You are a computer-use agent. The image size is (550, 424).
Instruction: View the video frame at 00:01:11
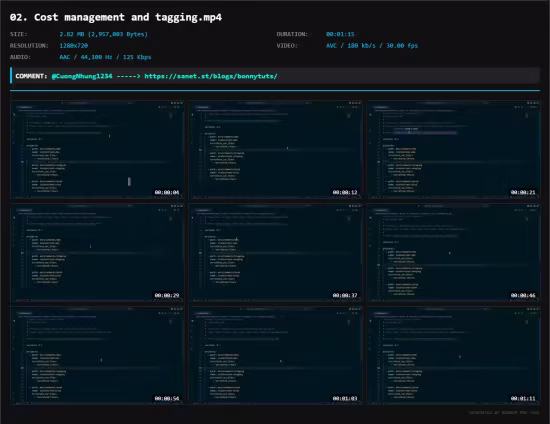pos(453,356)
